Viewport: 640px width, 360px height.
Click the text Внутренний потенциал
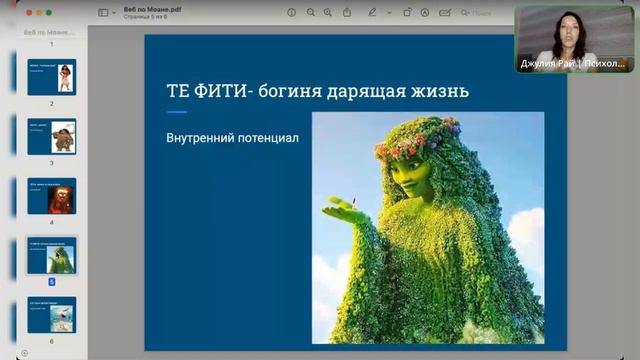click(x=232, y=138)
